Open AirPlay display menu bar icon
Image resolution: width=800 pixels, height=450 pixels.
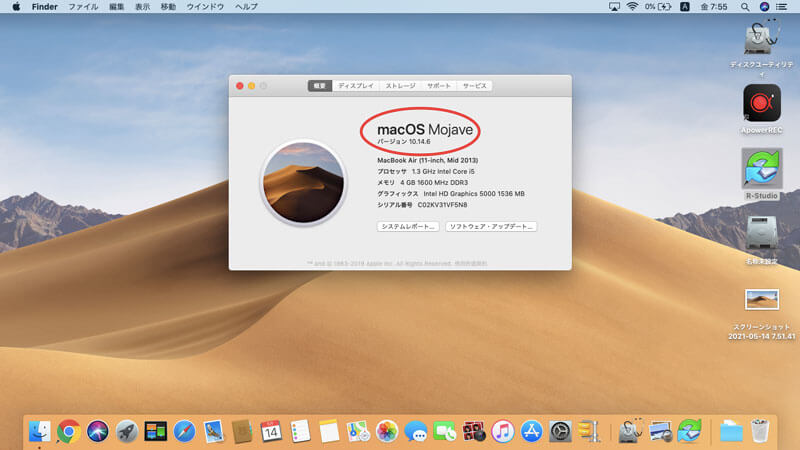click(x=614, y=7)
